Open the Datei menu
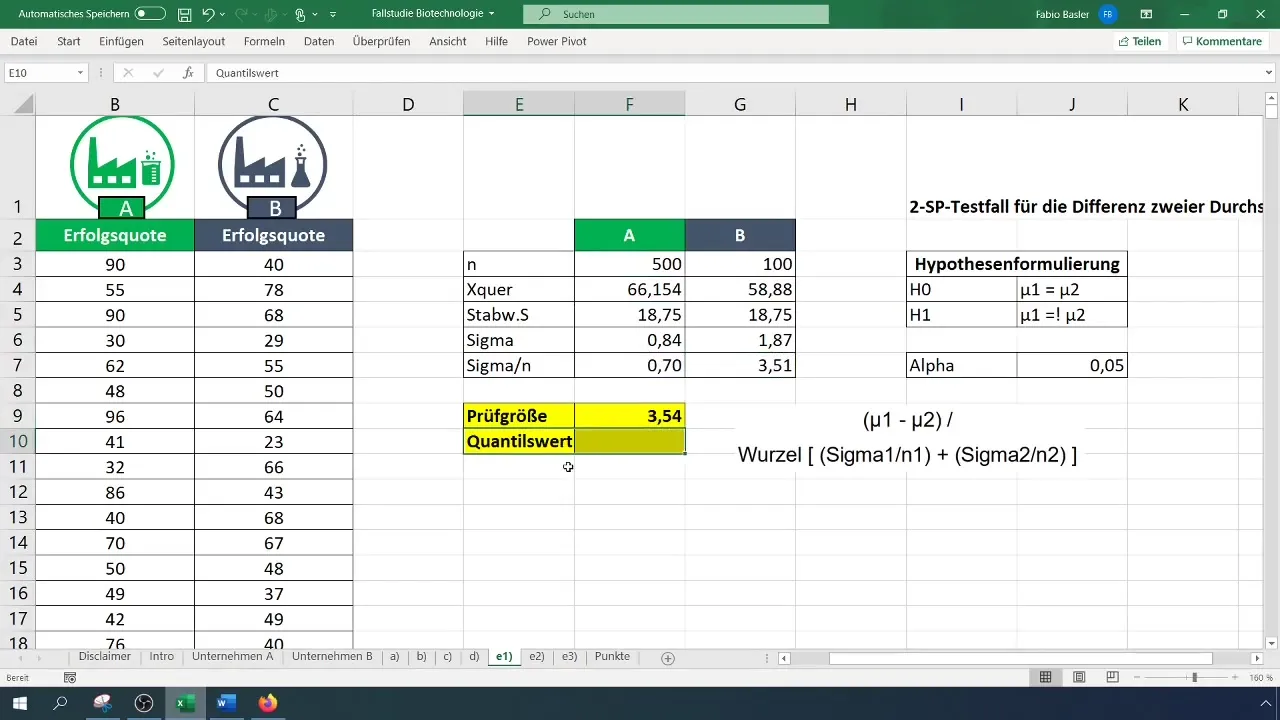The height and width of the screenshot is (720, 1280). click(24, 42)
